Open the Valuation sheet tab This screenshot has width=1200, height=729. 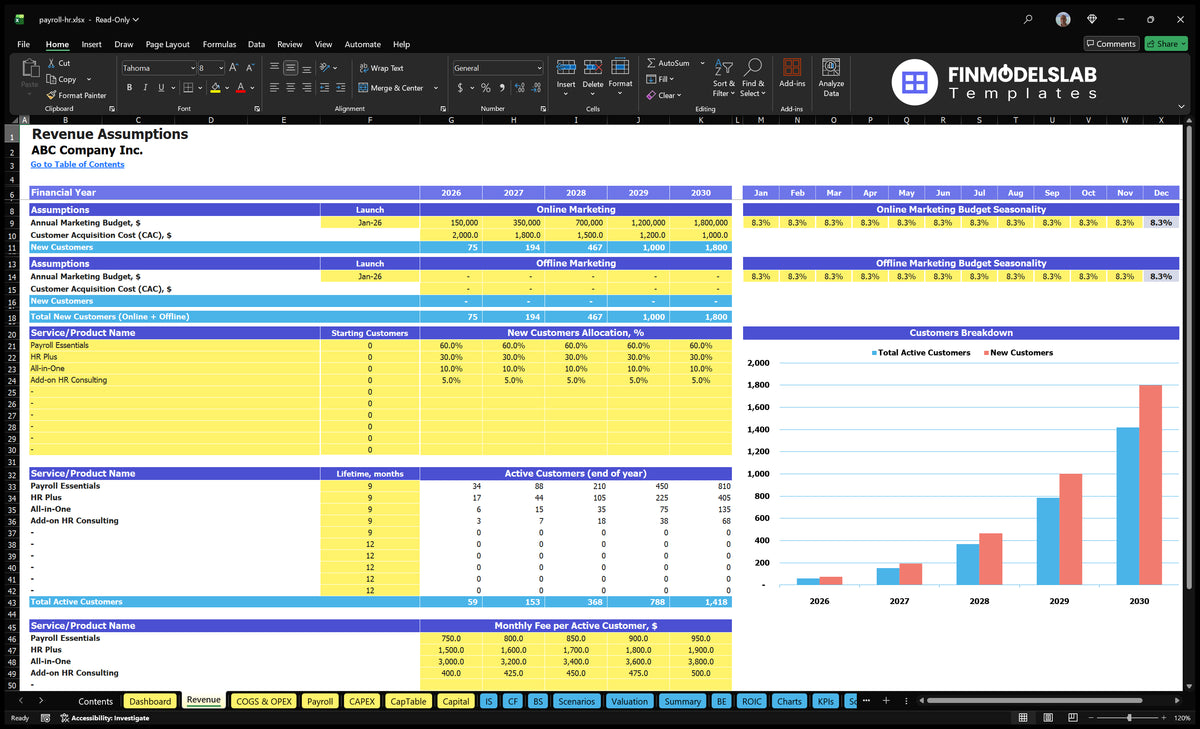(x=629, y=701)
